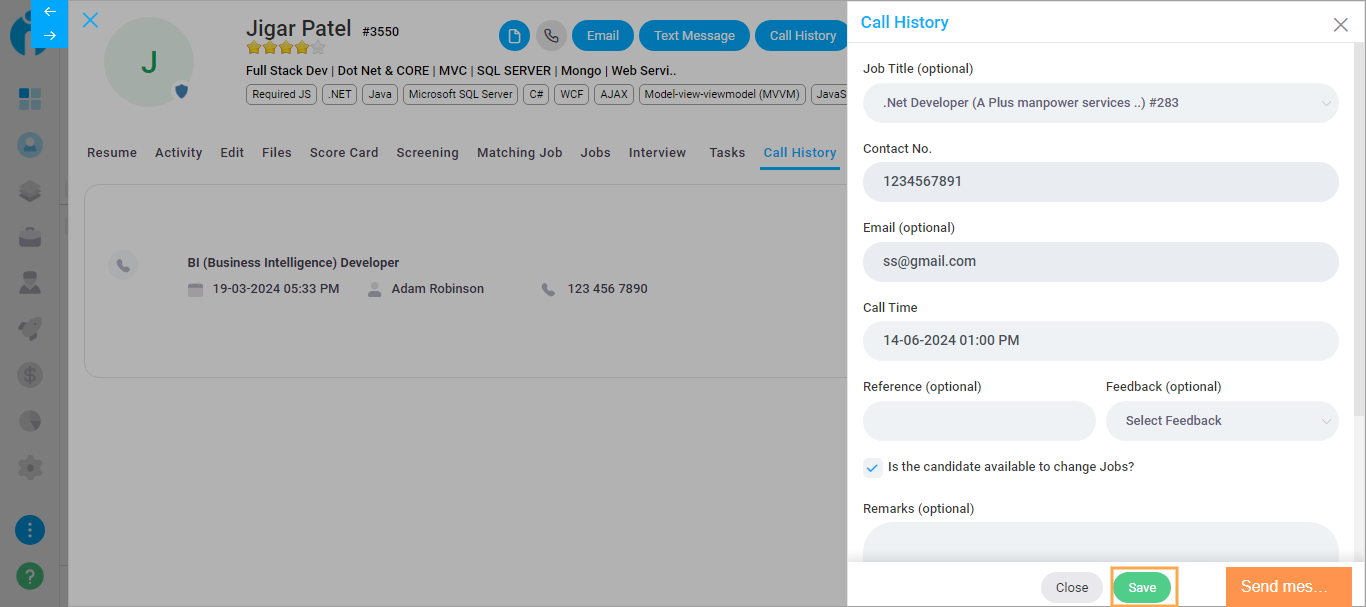
Task: Open the three-dot more options sidebar icon
Action: pos(30,530)
